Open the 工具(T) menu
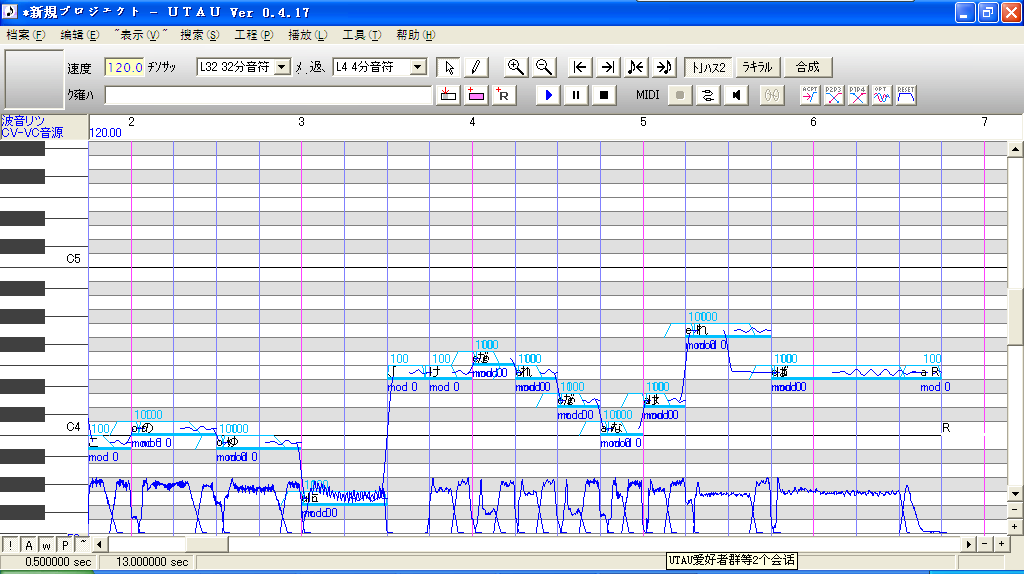Screen dimensions: 1024x574 tap(362, 35)
